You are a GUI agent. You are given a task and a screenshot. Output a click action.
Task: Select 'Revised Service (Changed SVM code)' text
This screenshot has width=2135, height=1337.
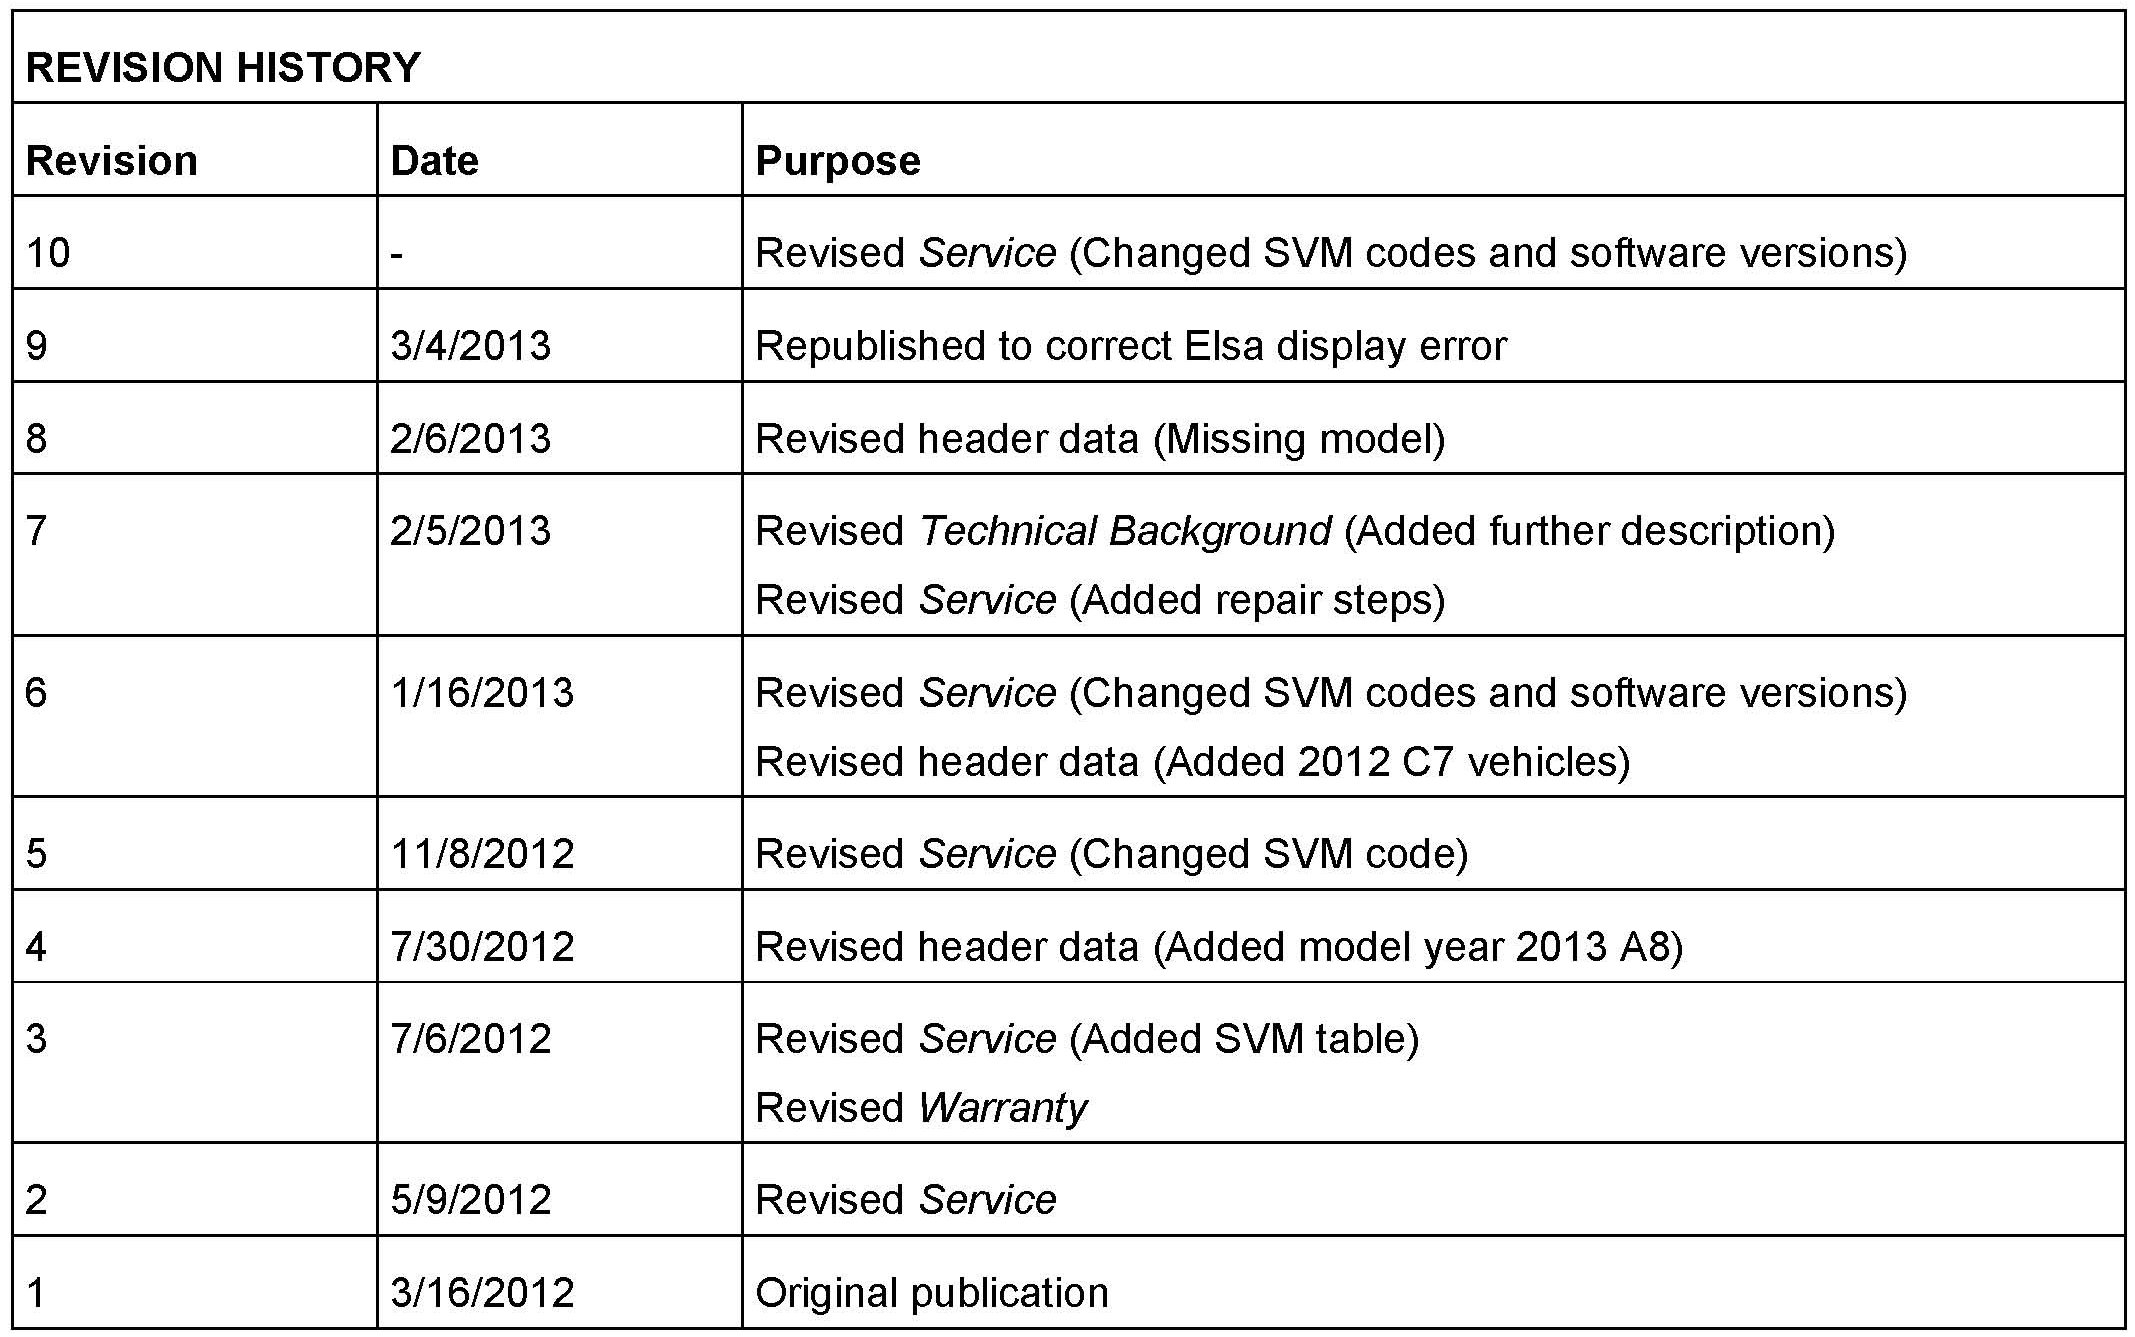(x=1111, y=854)
